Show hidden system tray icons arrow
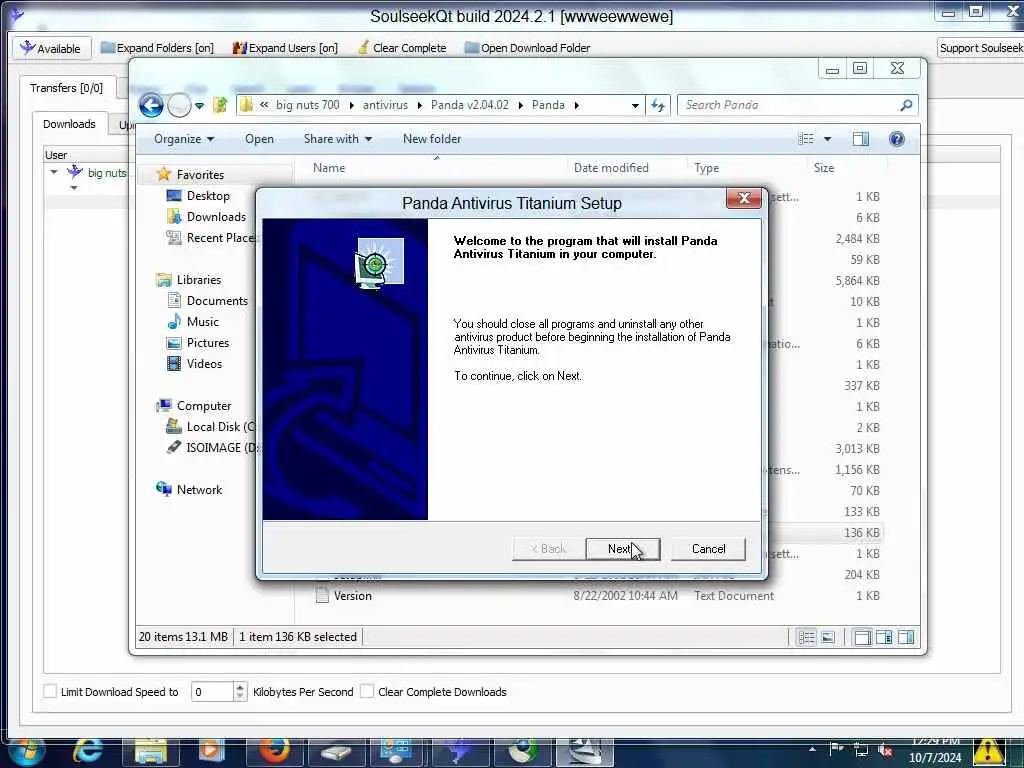 pos(812,750)
